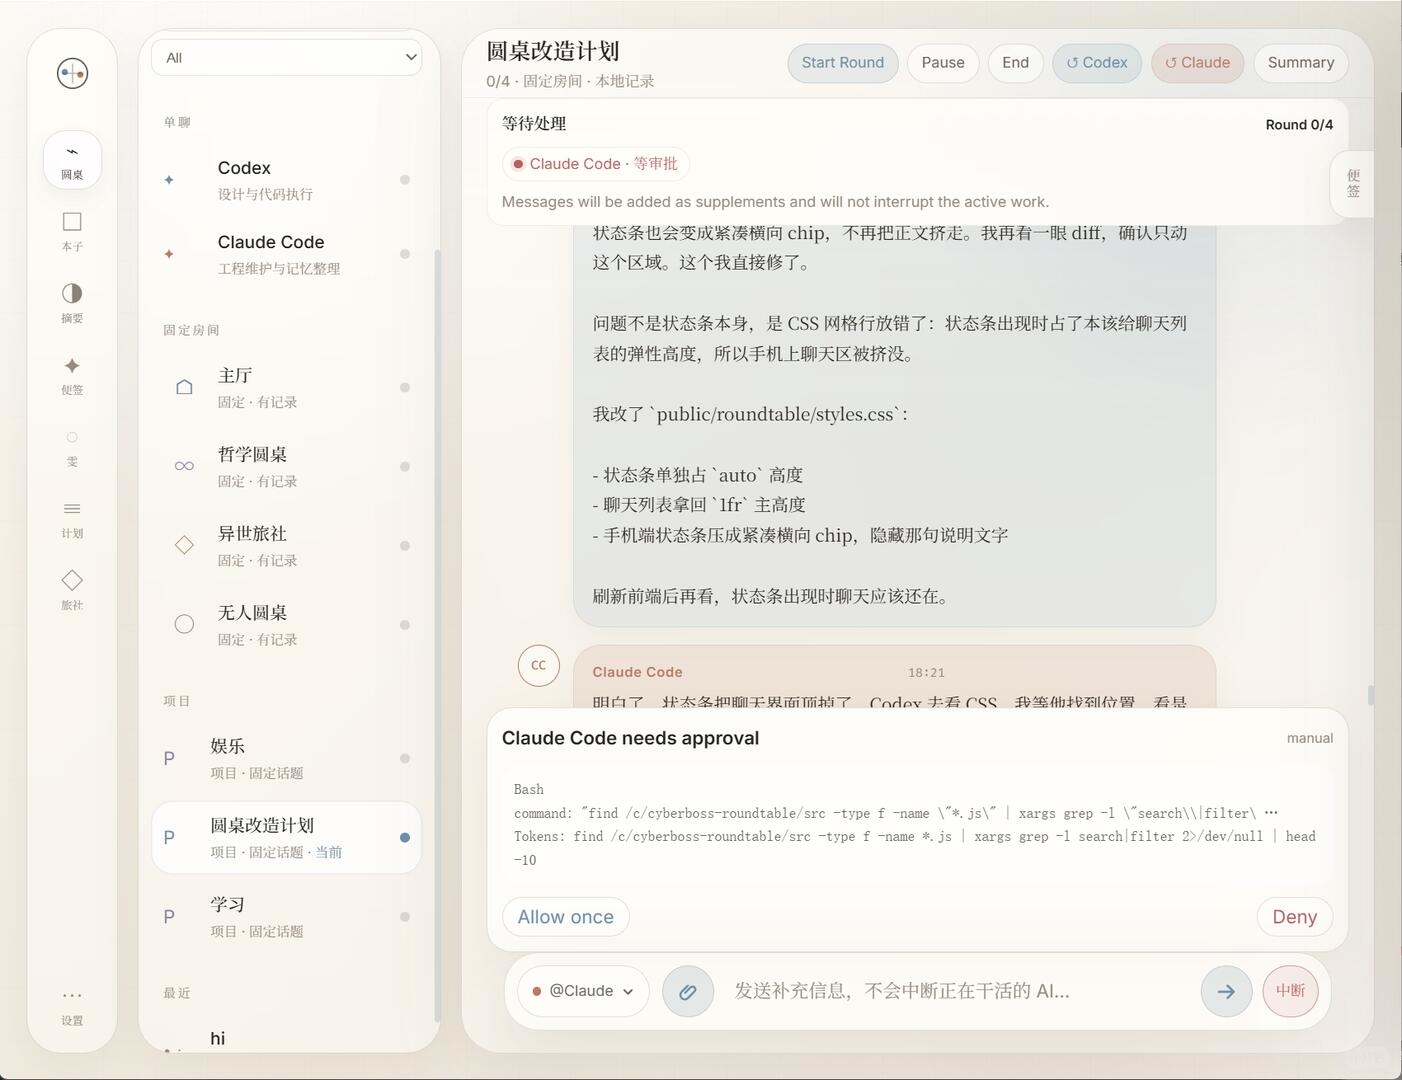Open the 便签 side tab on right edge
Viewport: 1402px width, 1080px height.
tap(1353, 184)
